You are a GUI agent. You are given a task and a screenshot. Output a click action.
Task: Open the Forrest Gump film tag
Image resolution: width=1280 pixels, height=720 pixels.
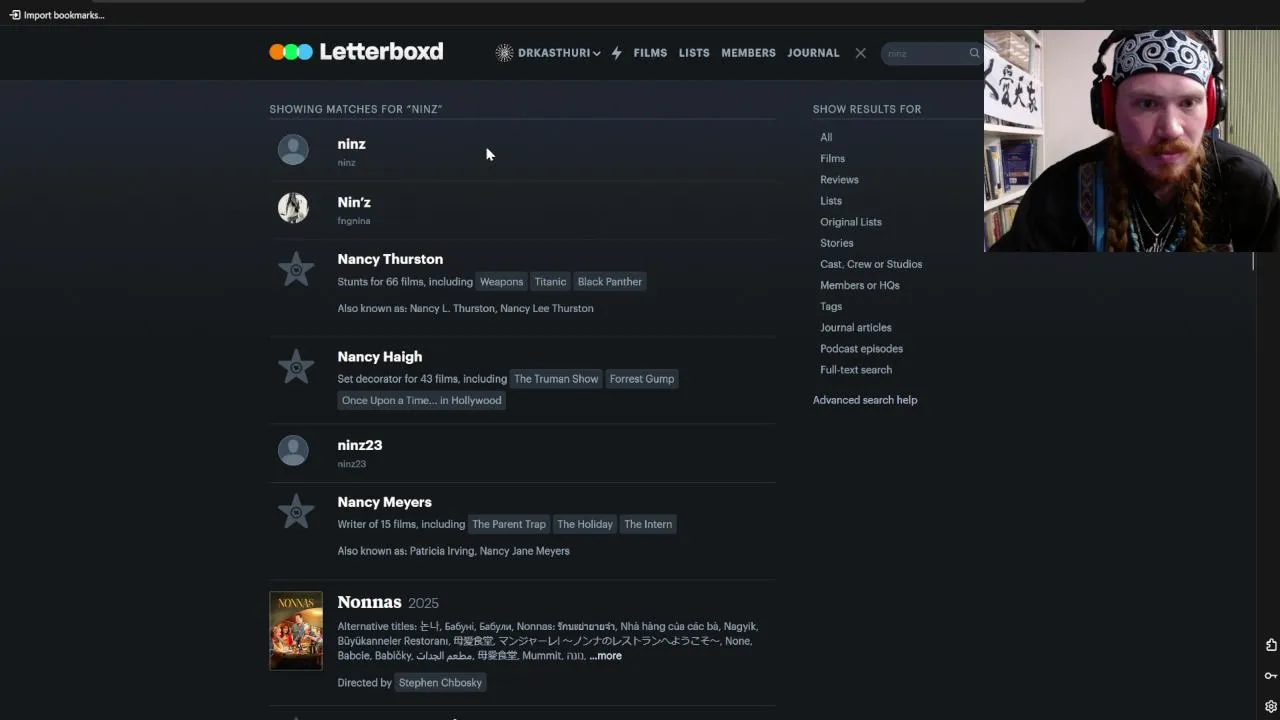point(642,379)
